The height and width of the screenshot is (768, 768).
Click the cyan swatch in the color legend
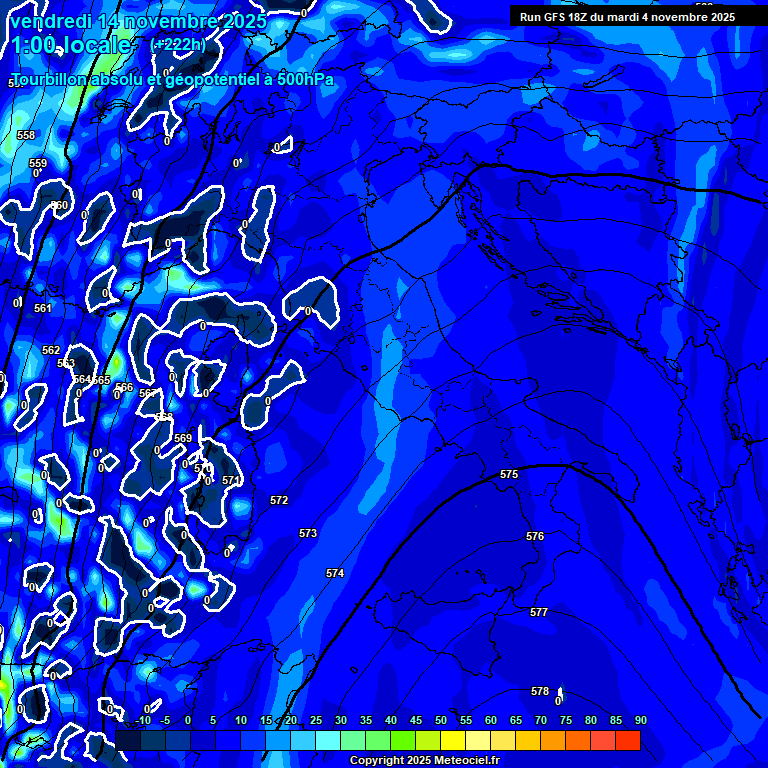click(x=327, y=740)
